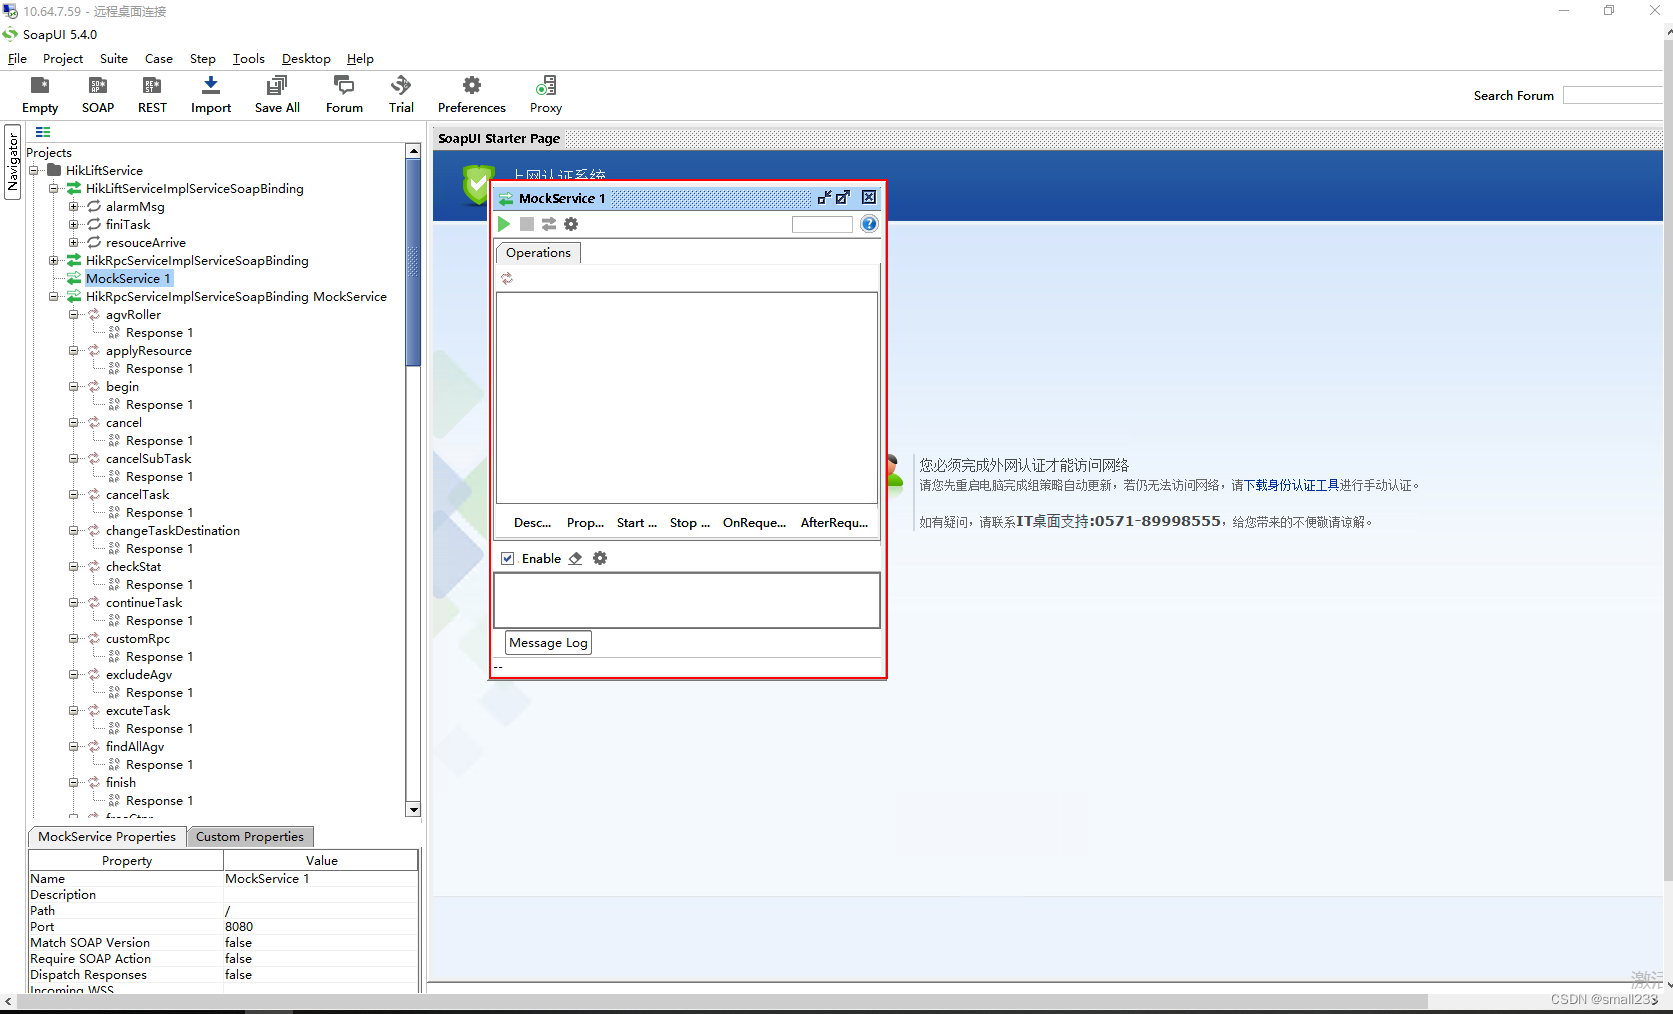Expand the alarmMsg operation
The image size is (1673, 1014).
pos(73,206)
